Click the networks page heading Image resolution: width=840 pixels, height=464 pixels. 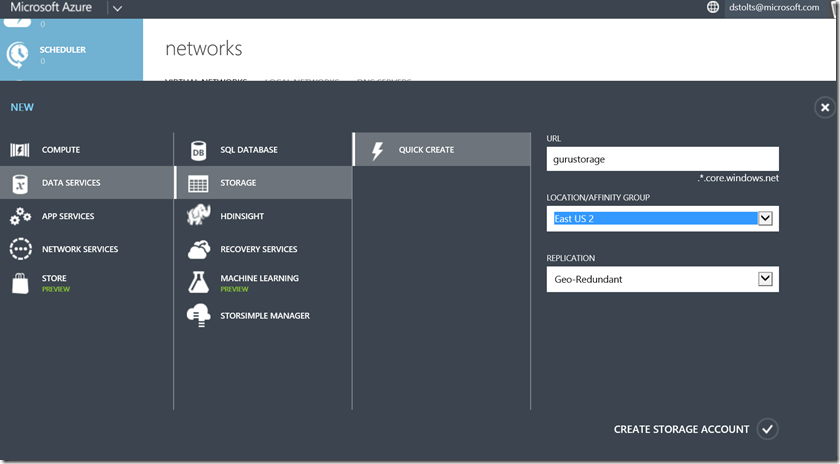(204, 49)
